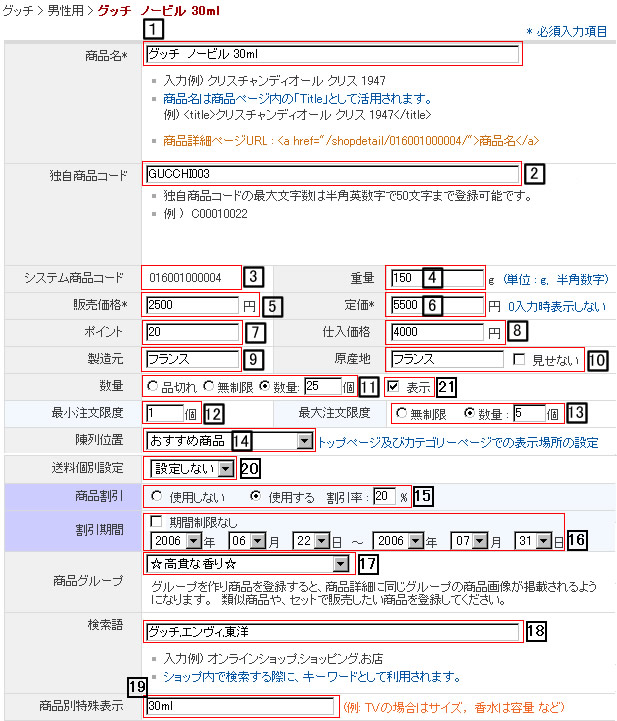This screenshot has height=721, width=617.
Task: Open the 陳列位置 dropdown showing おすすめ商品
Action: pyautogui.click(x=230, y=441)
